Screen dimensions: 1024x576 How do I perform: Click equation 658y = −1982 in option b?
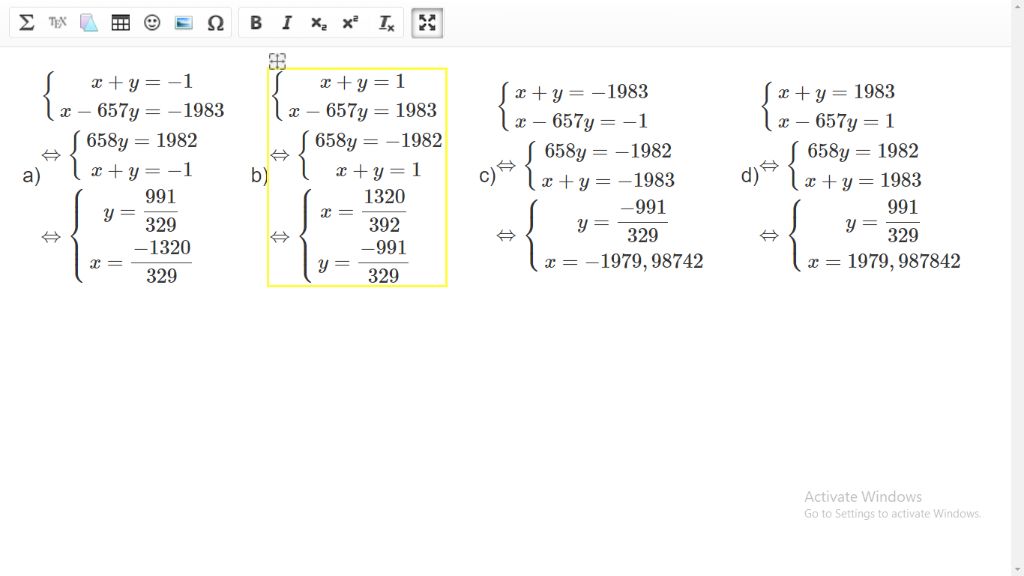pyautogui.click(x=378, y=140)
